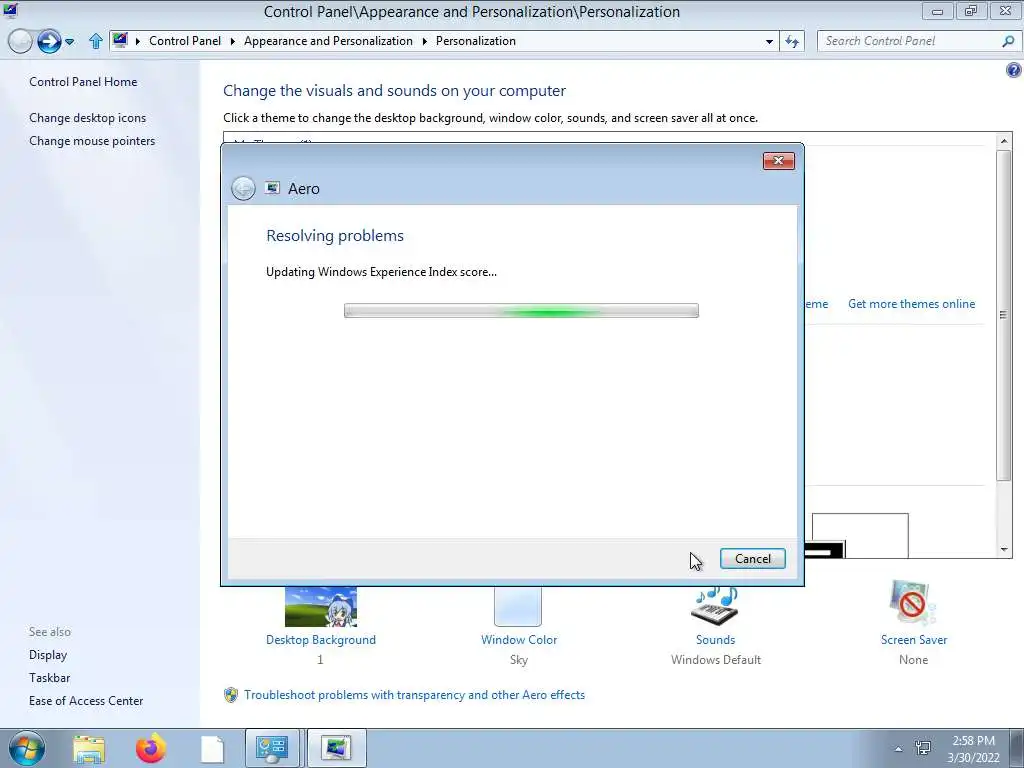The width and height of the screenshot is (1024, 768).
Task: Refresh the address bar location
Action: (x=792, y=41)
